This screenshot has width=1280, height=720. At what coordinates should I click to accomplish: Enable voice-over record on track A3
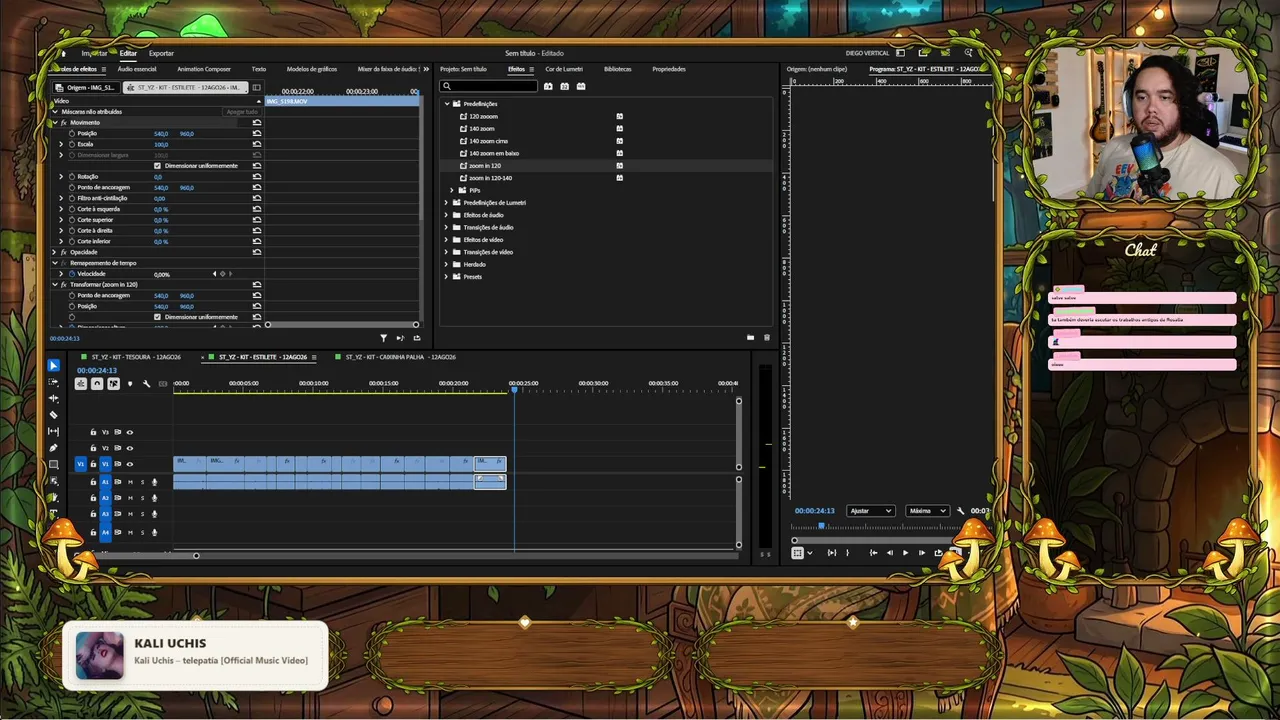click(154, 514)
